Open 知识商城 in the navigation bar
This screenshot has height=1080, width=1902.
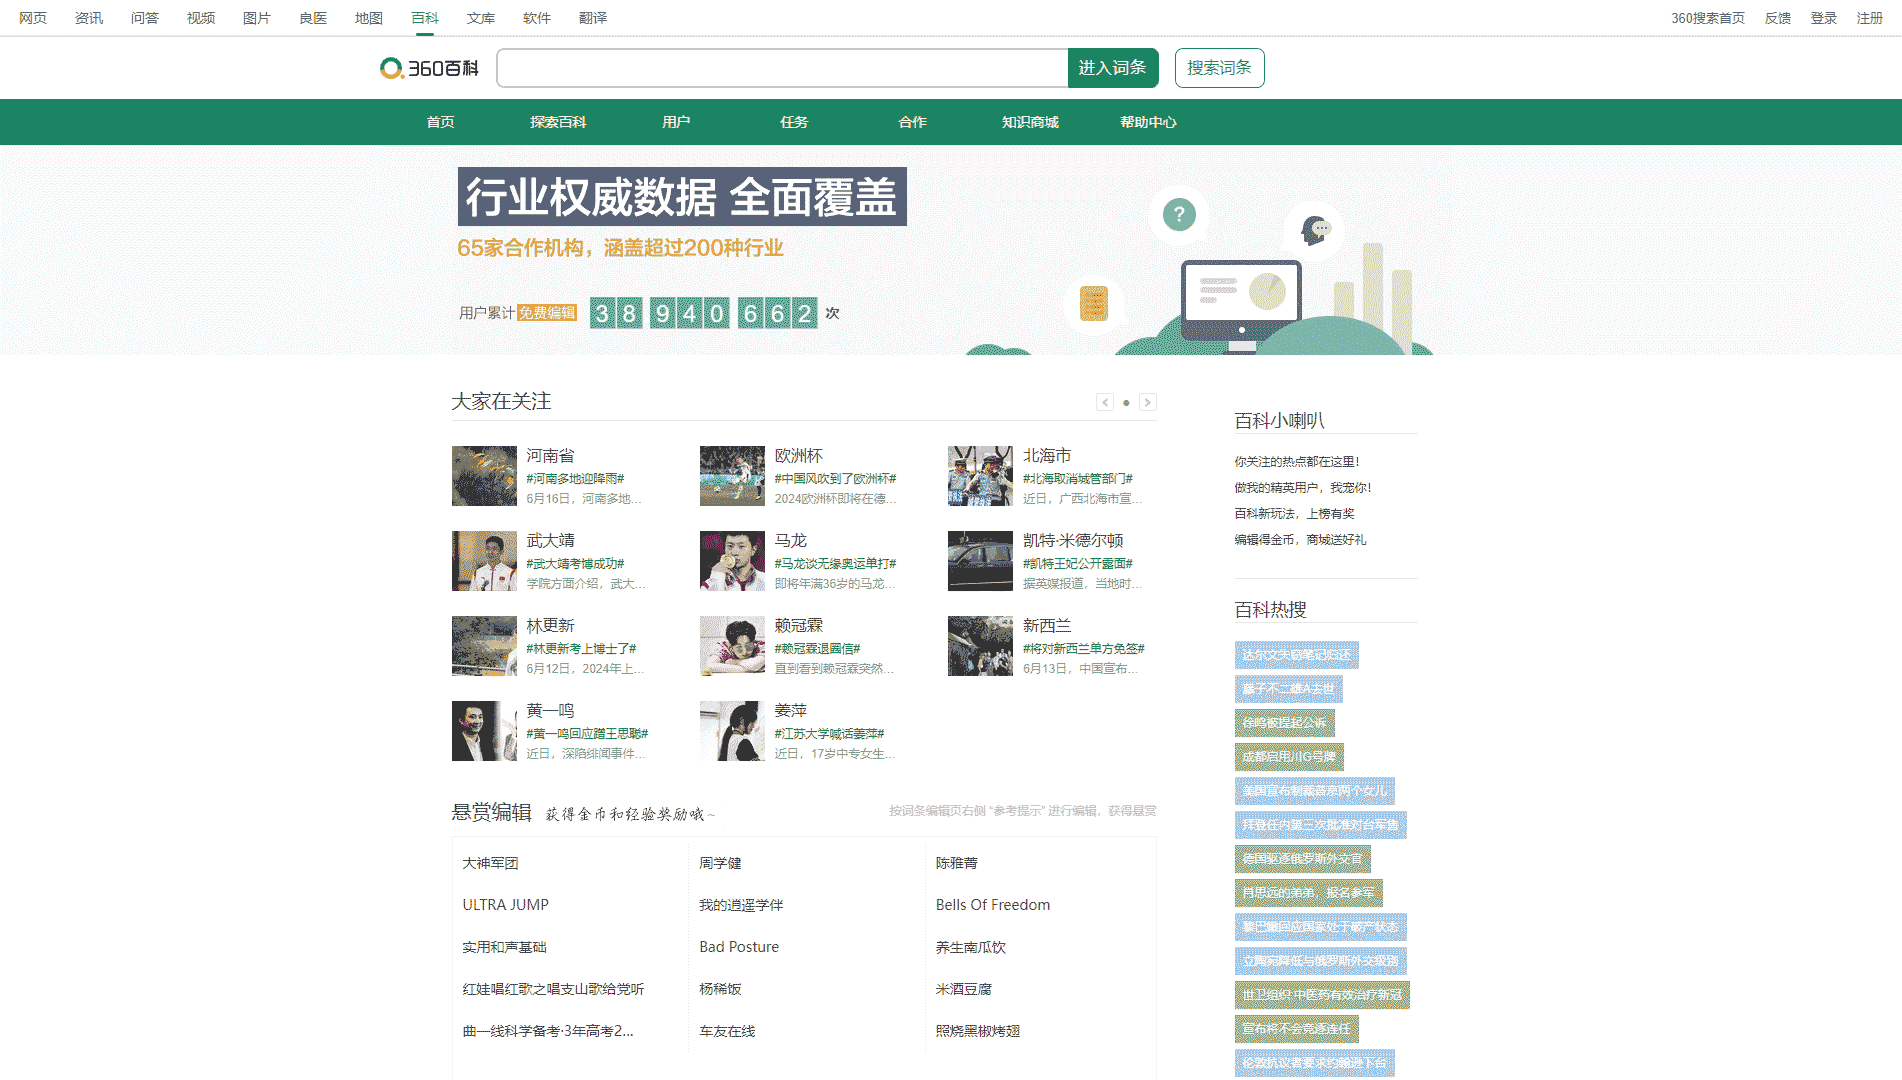point(1031,122)
